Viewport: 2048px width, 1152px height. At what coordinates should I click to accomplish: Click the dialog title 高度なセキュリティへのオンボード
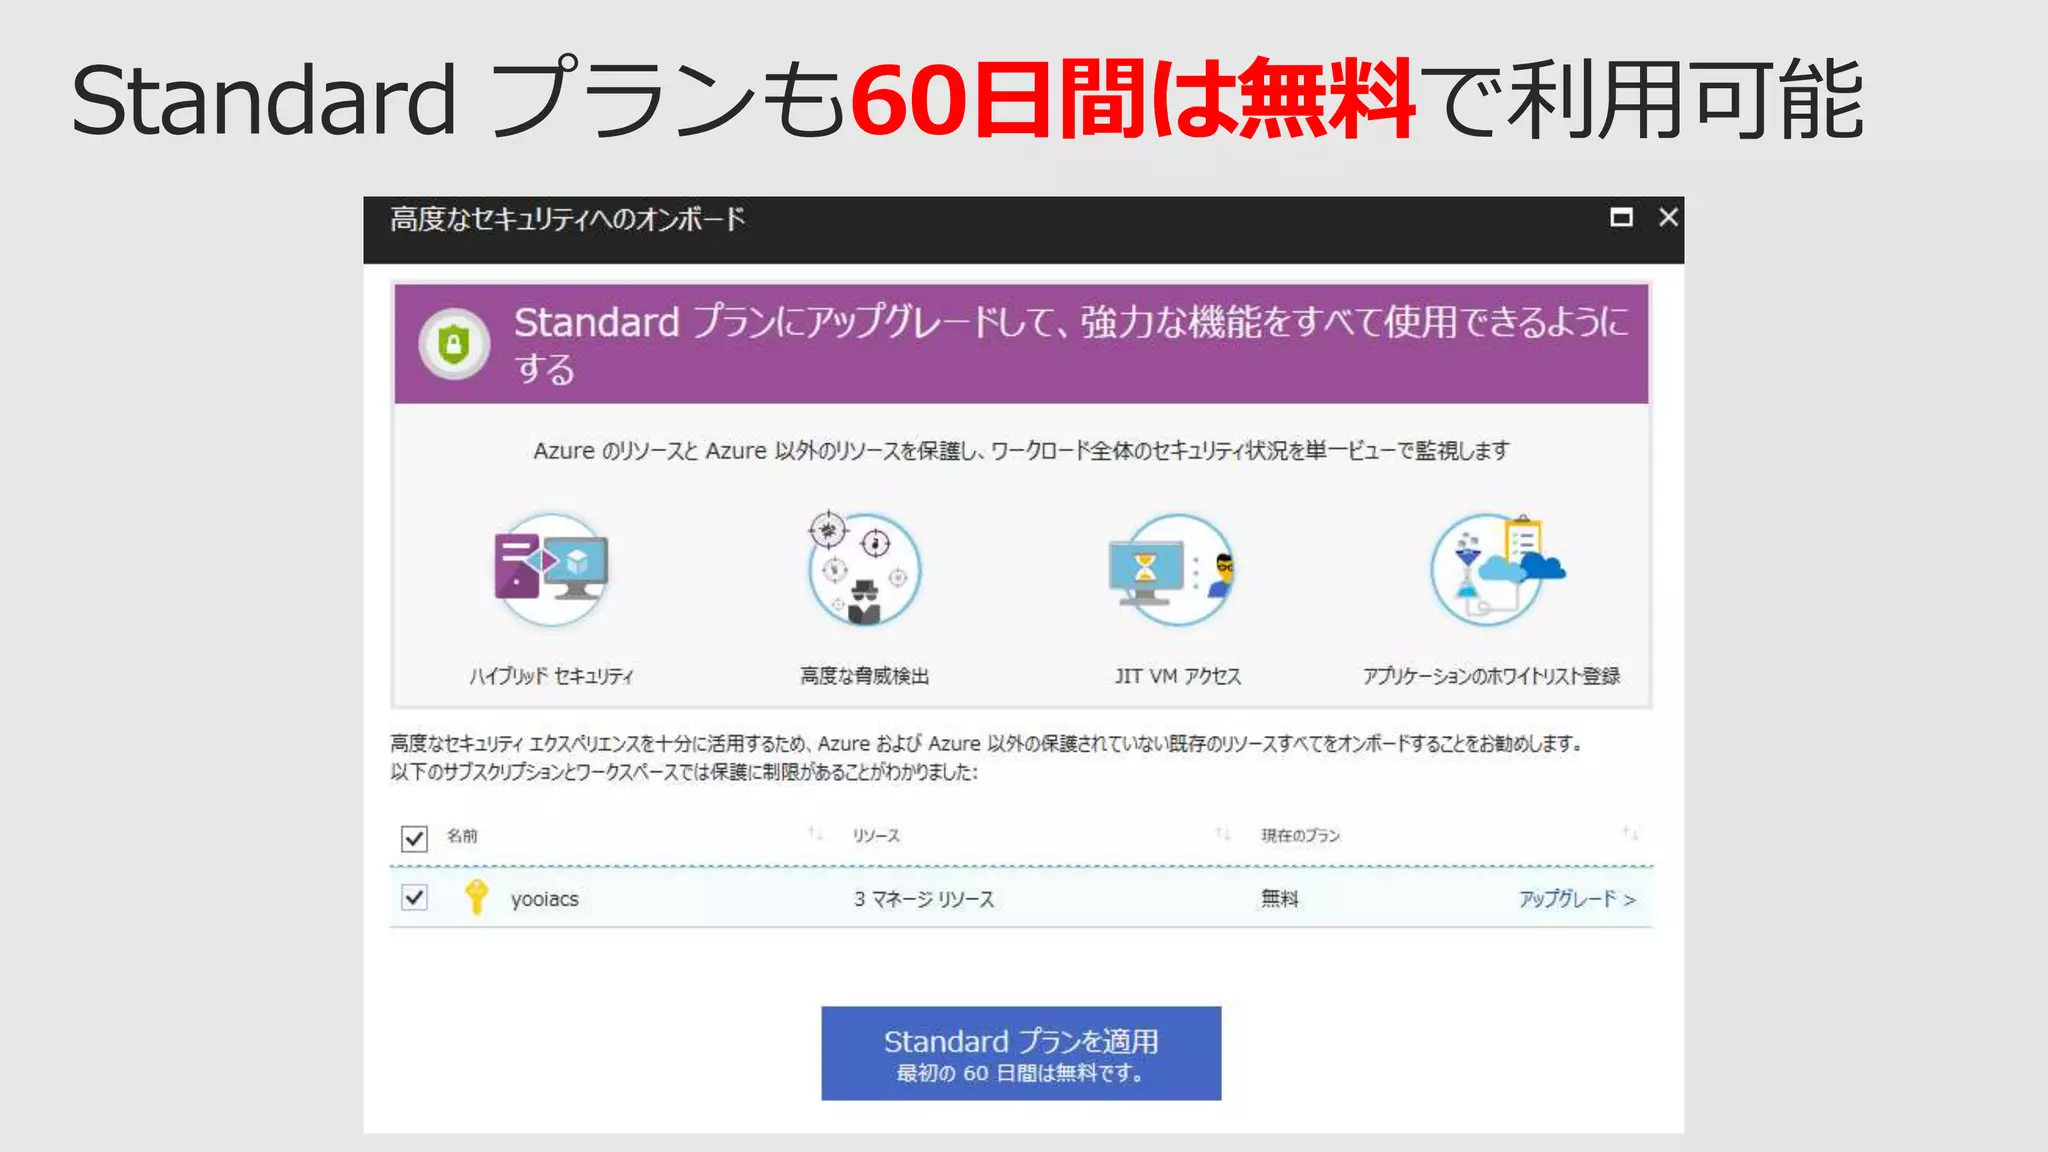(x=567, y=219)
